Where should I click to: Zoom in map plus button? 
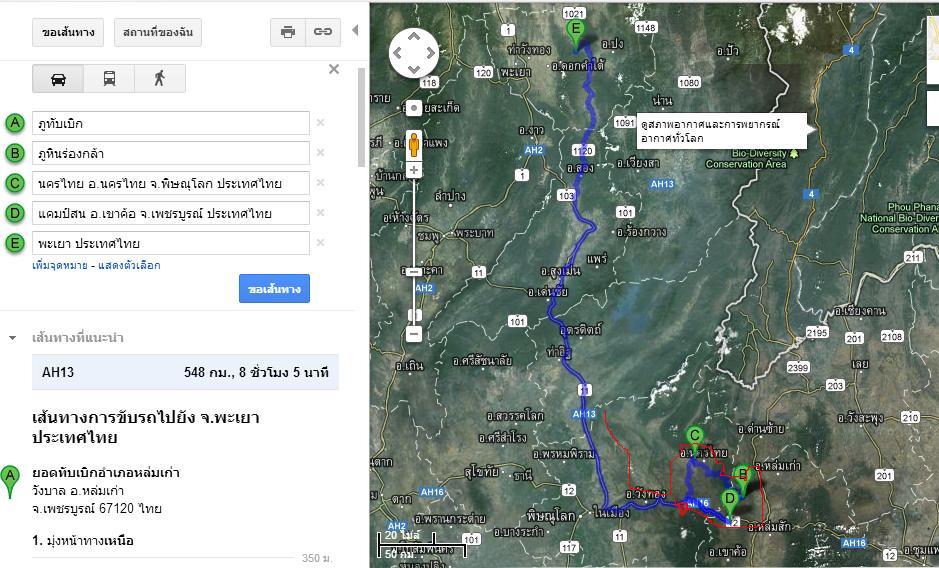(x=414, y=171)
